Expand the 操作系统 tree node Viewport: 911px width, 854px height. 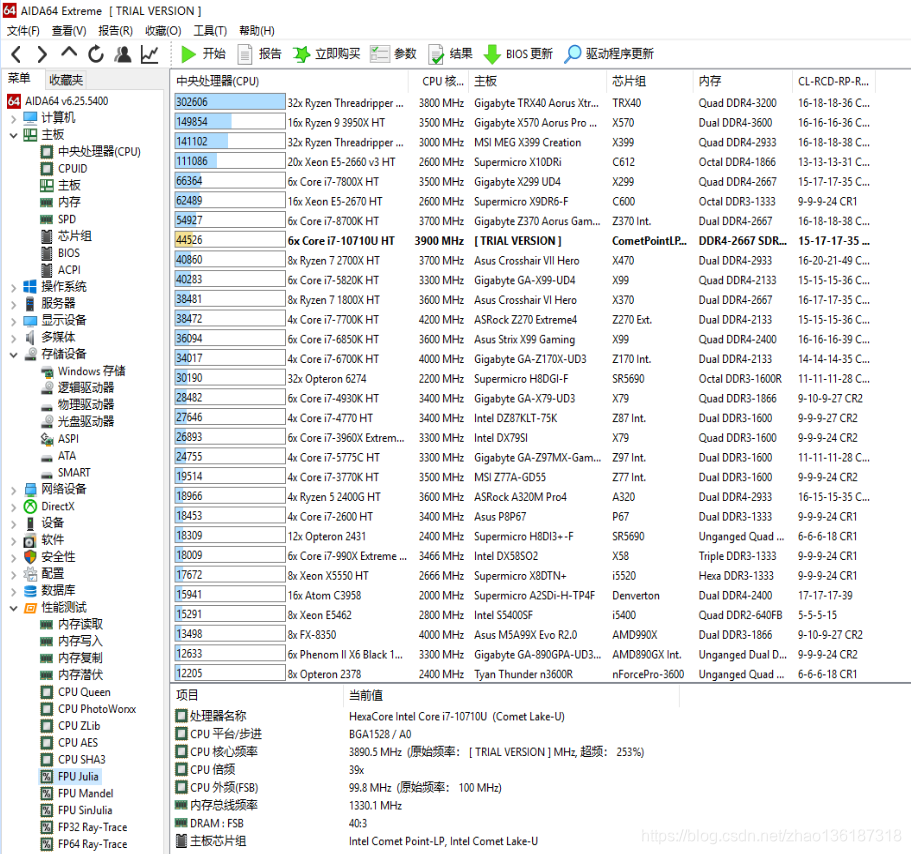[x=13, y=287]
